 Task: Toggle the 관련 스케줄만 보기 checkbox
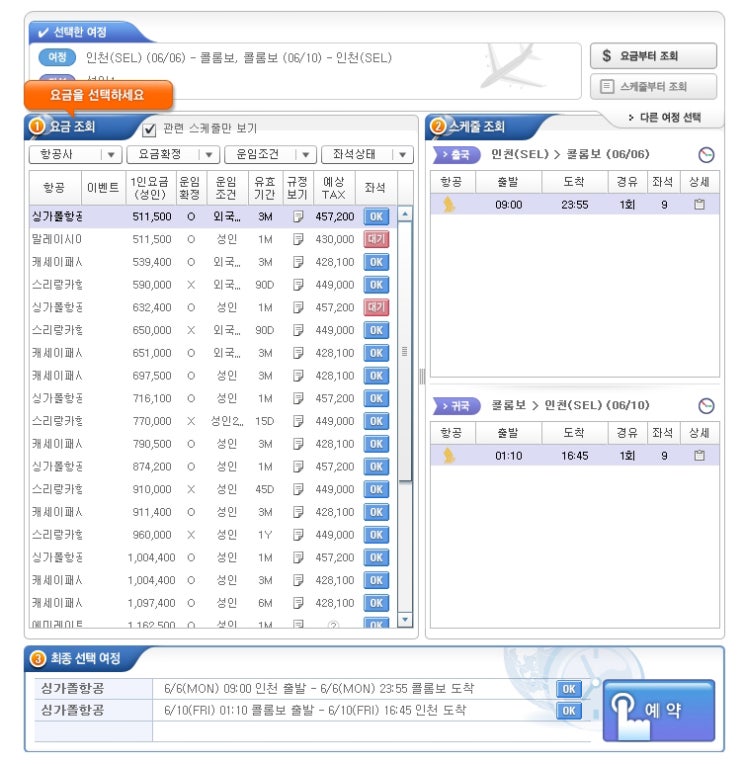(150, 129)
